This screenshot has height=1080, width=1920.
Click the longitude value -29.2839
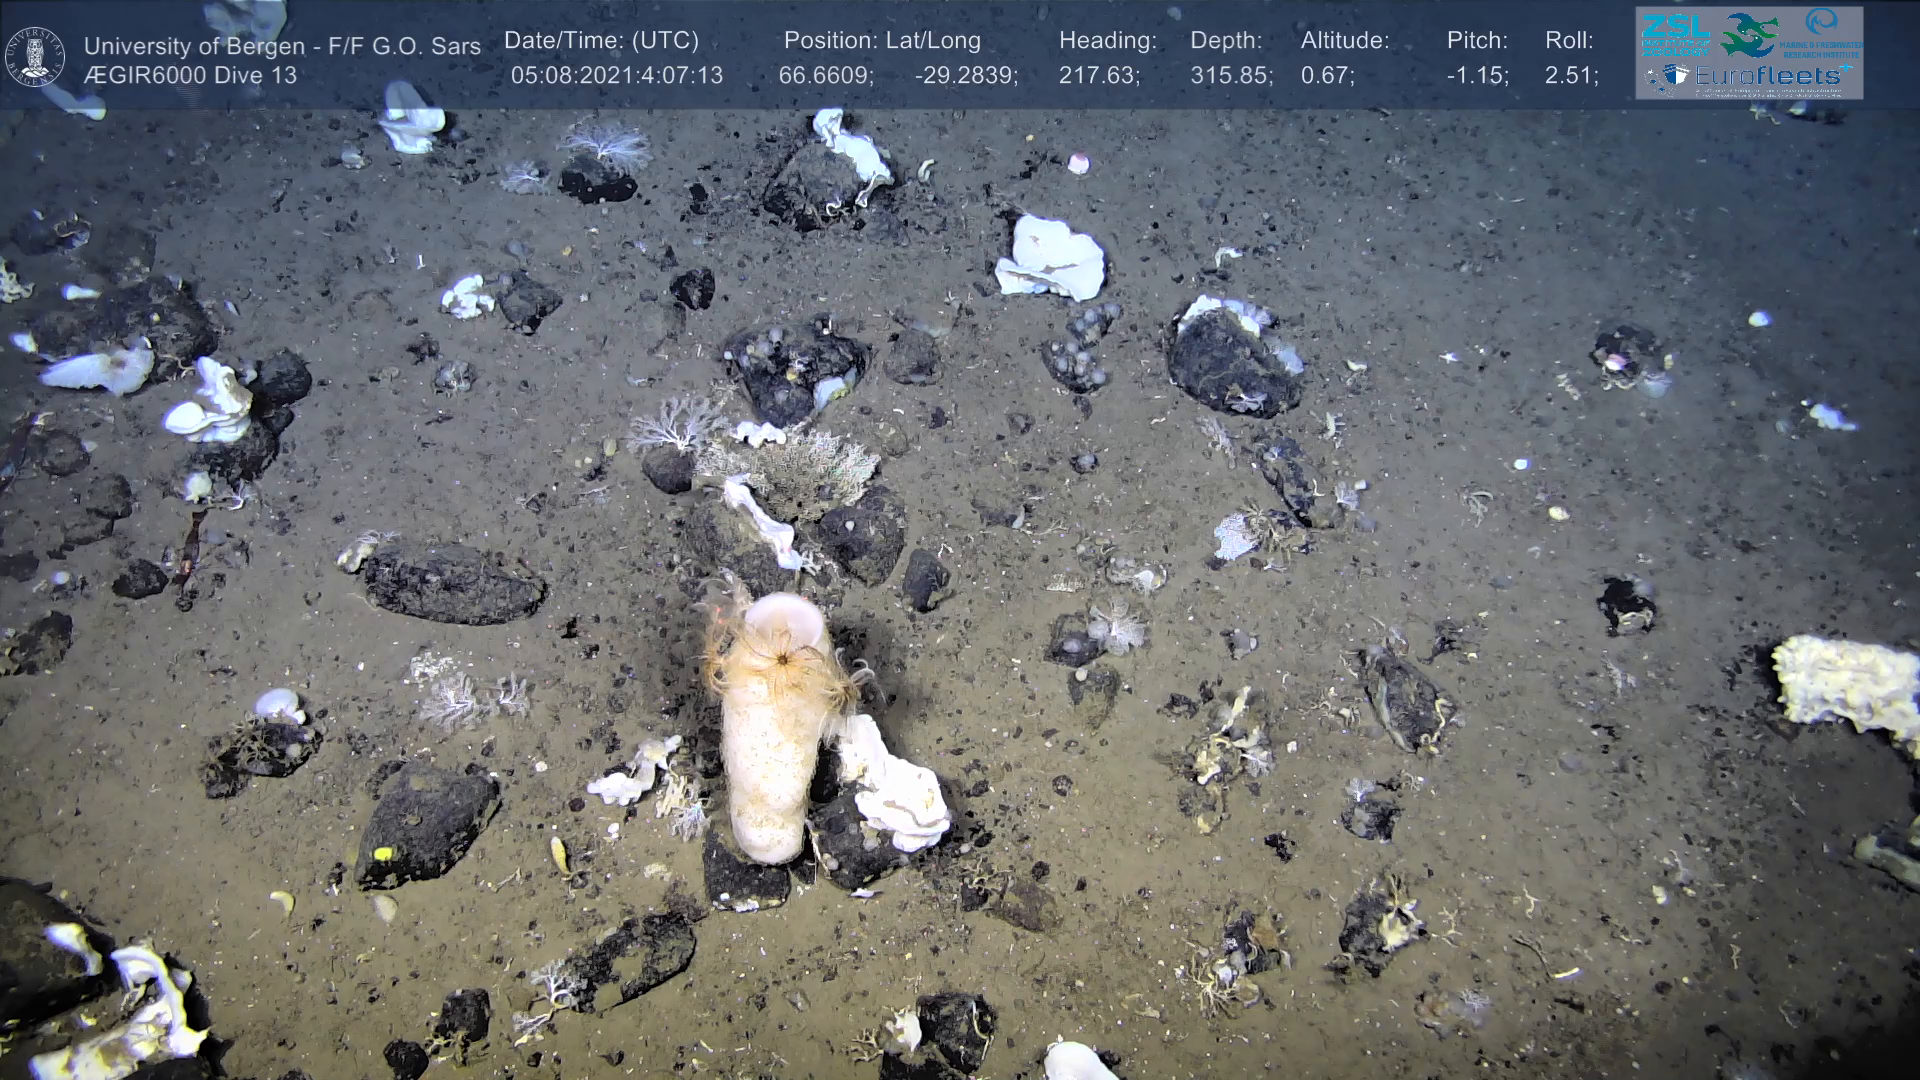pos(966,76)
